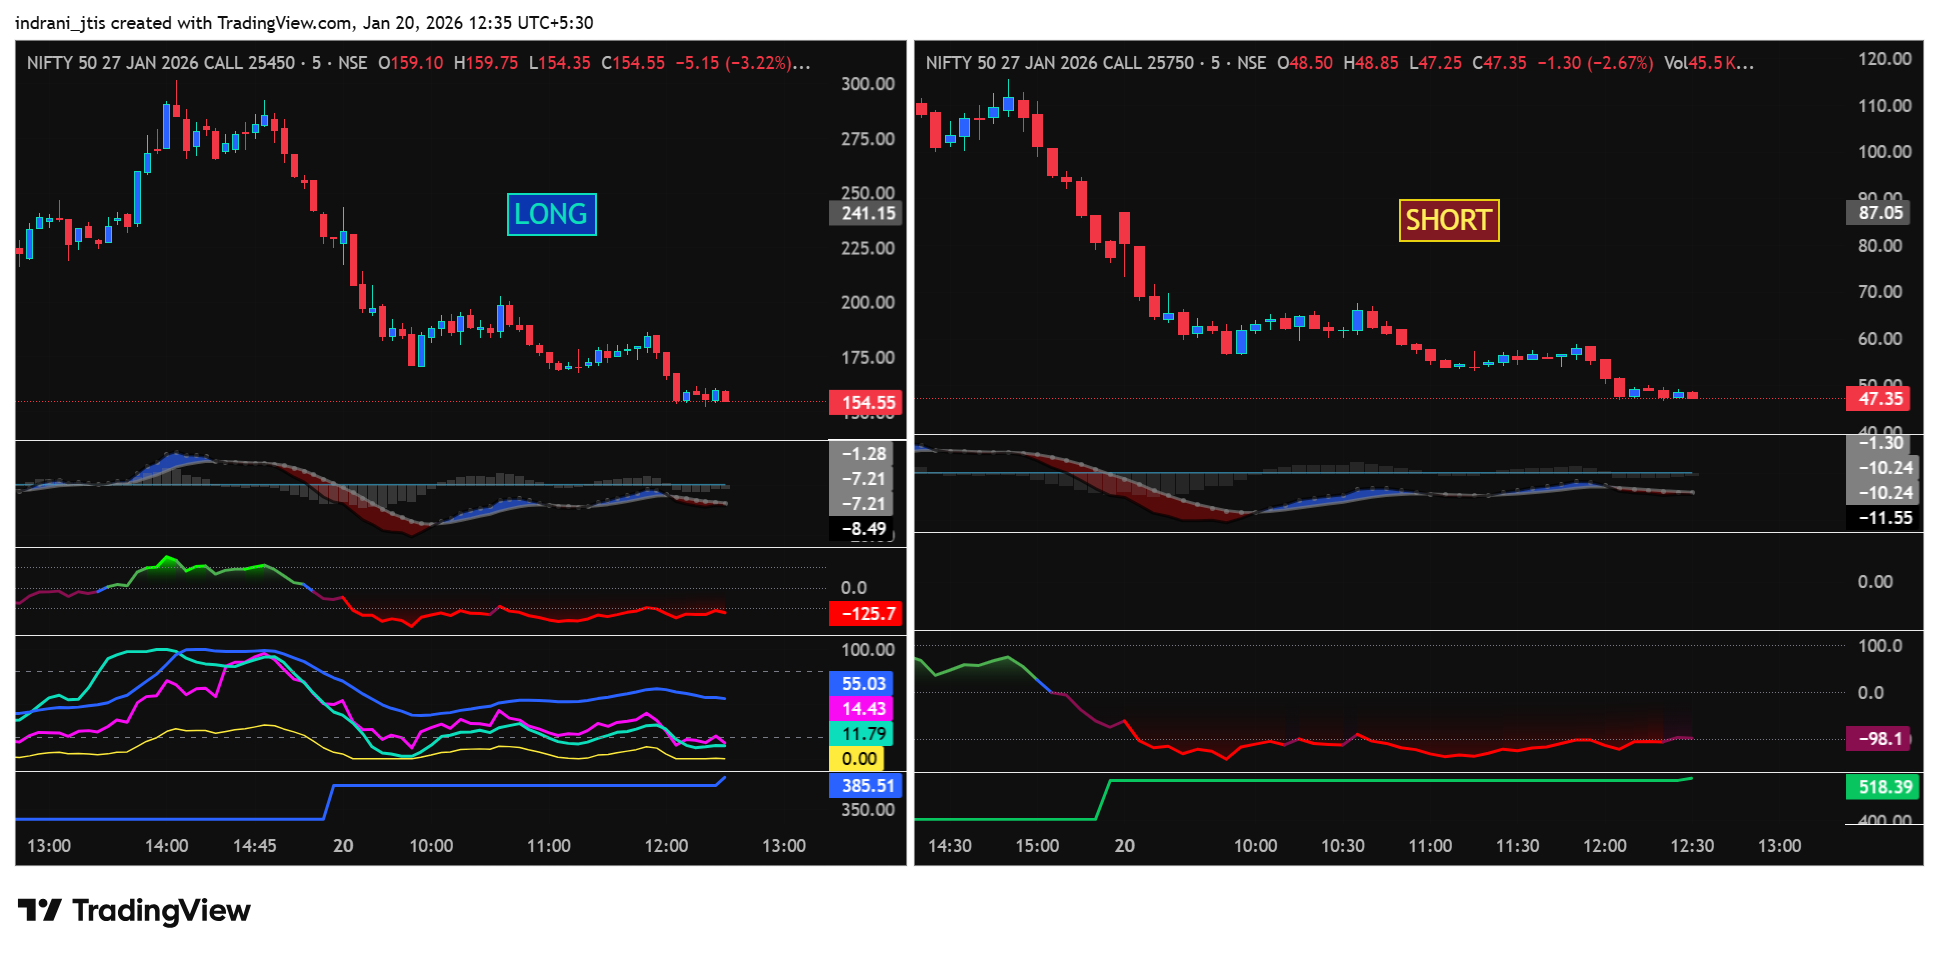The image size is (1939, 954).
Task: Click the 15:00 time axis label
Action: 1037,845
